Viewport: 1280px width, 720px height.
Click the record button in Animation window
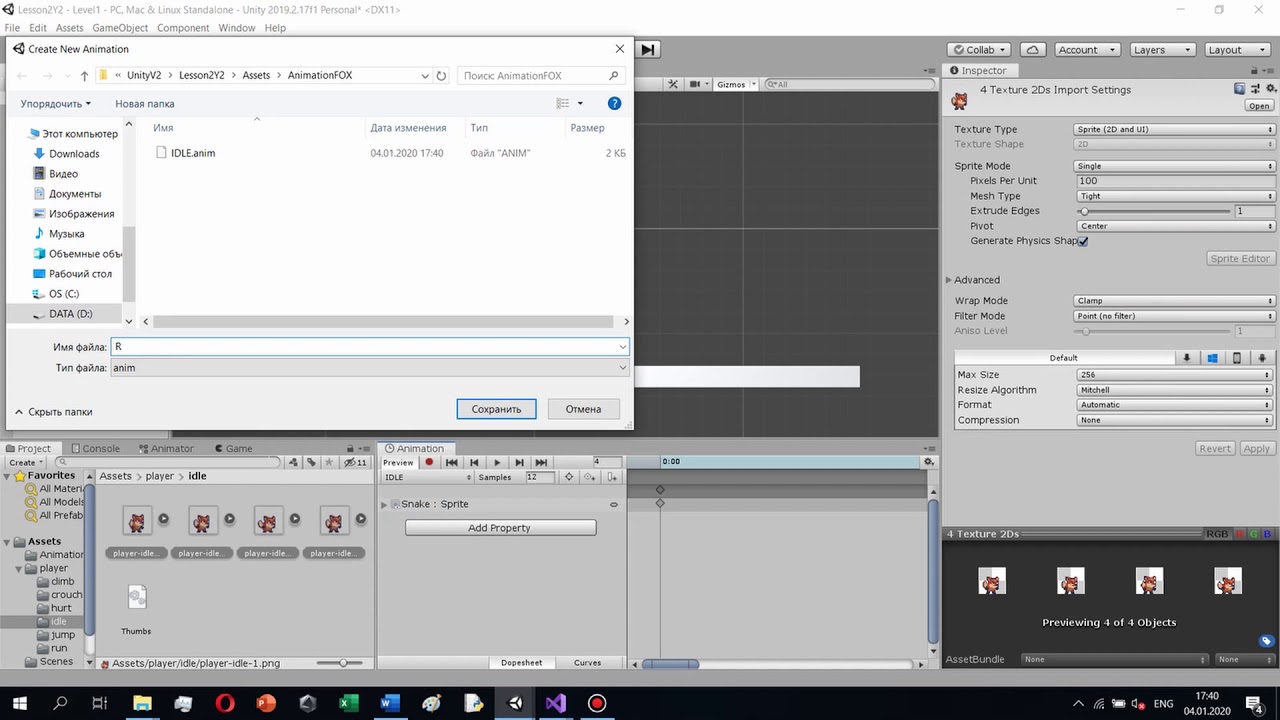coord(429,462)
